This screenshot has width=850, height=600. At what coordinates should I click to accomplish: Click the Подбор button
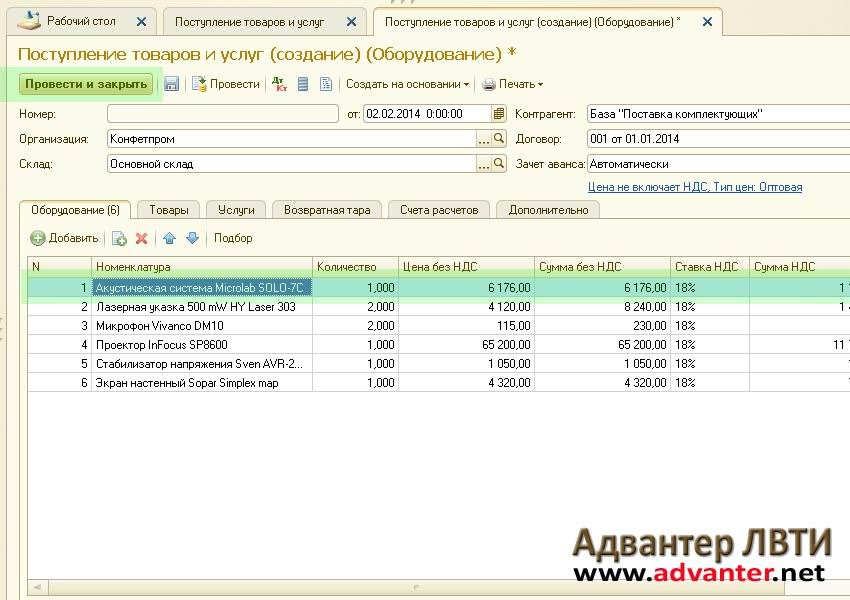233,238
